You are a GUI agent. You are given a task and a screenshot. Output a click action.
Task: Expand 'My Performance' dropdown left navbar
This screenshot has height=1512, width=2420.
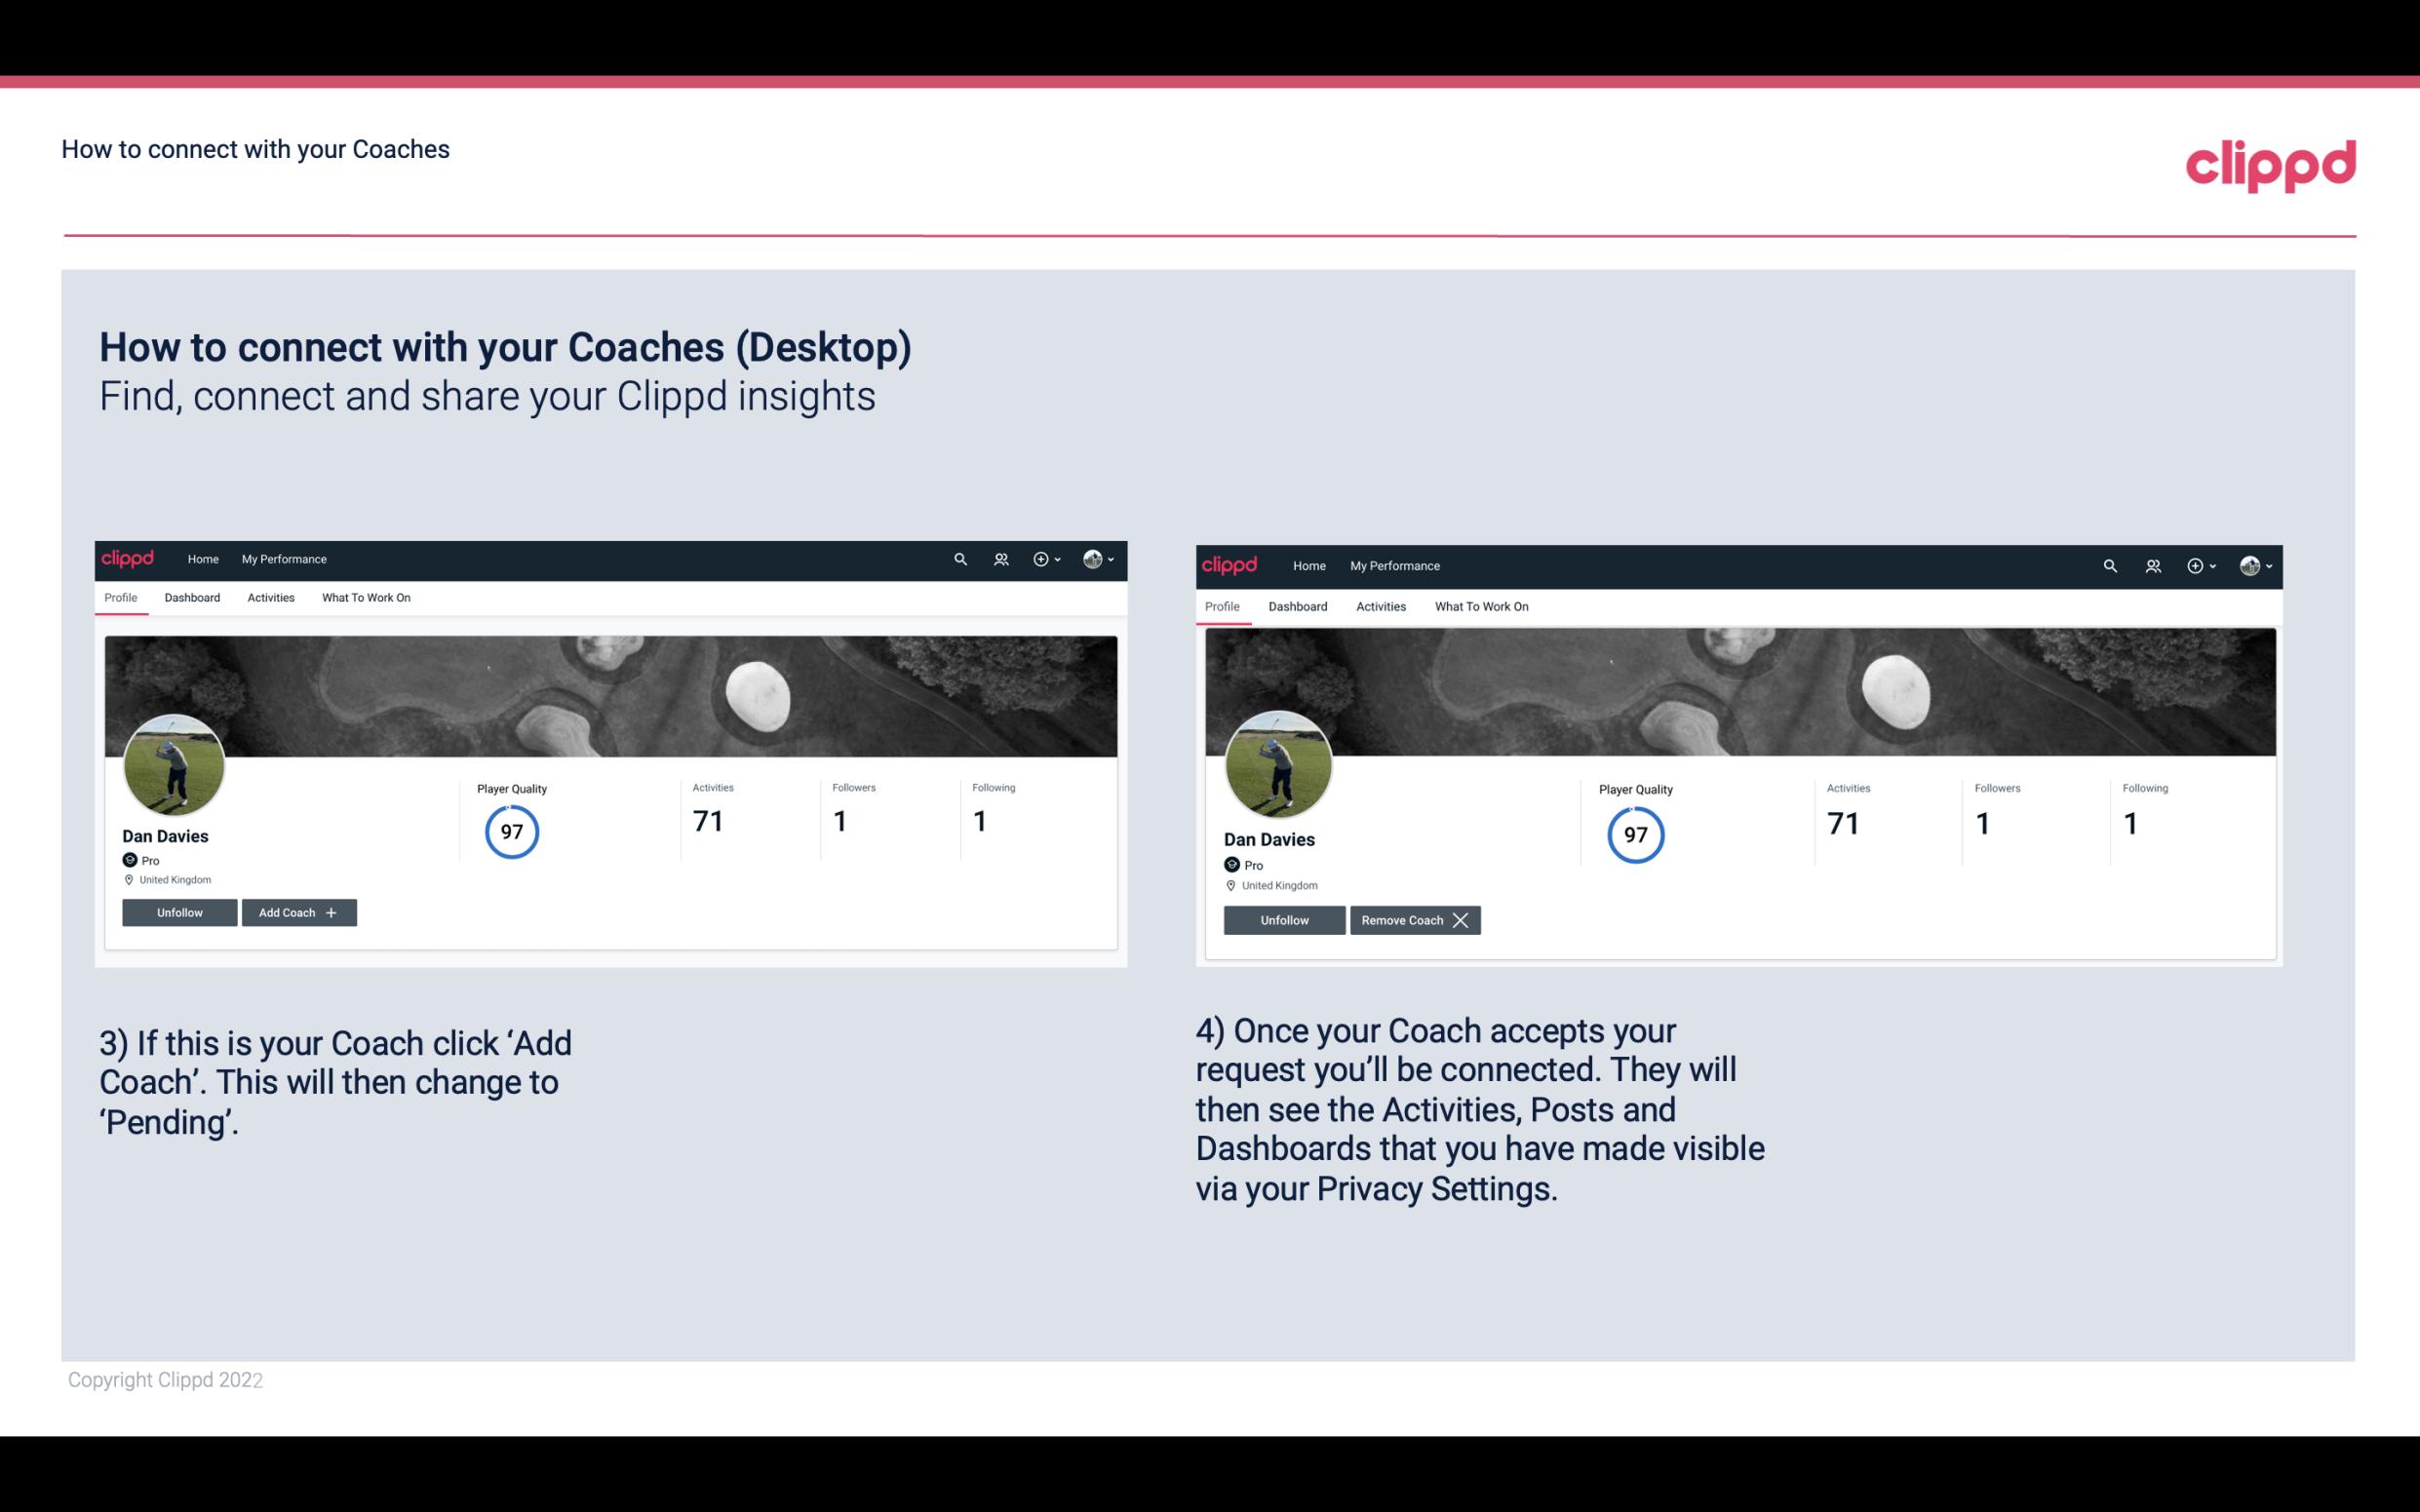point(282,560)
